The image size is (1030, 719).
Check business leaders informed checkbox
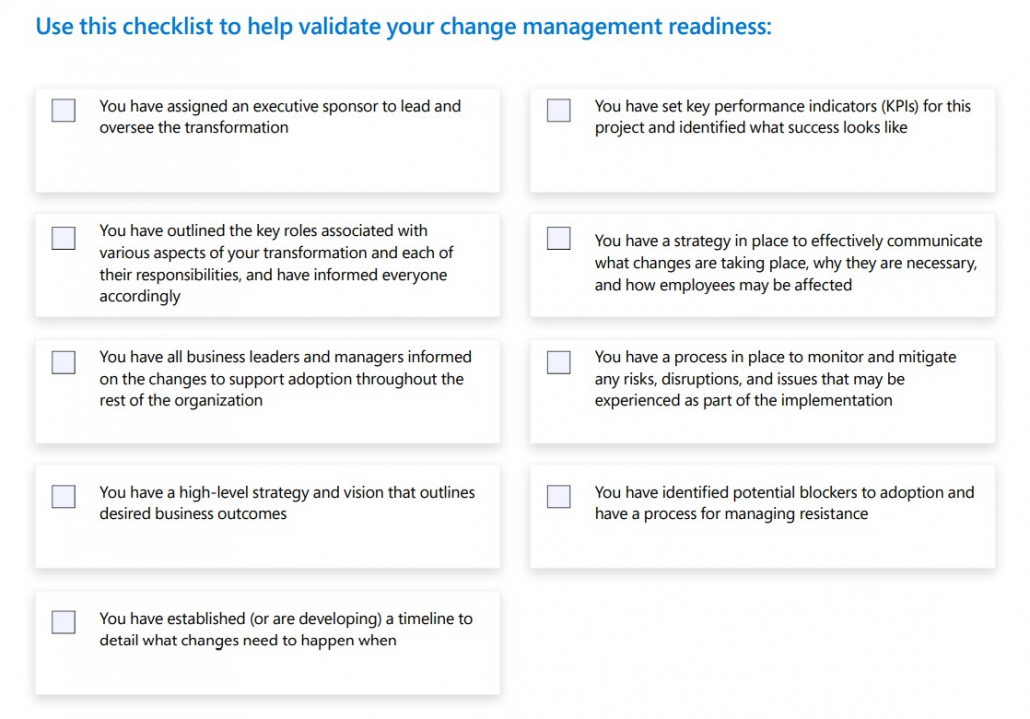[64, 362]
